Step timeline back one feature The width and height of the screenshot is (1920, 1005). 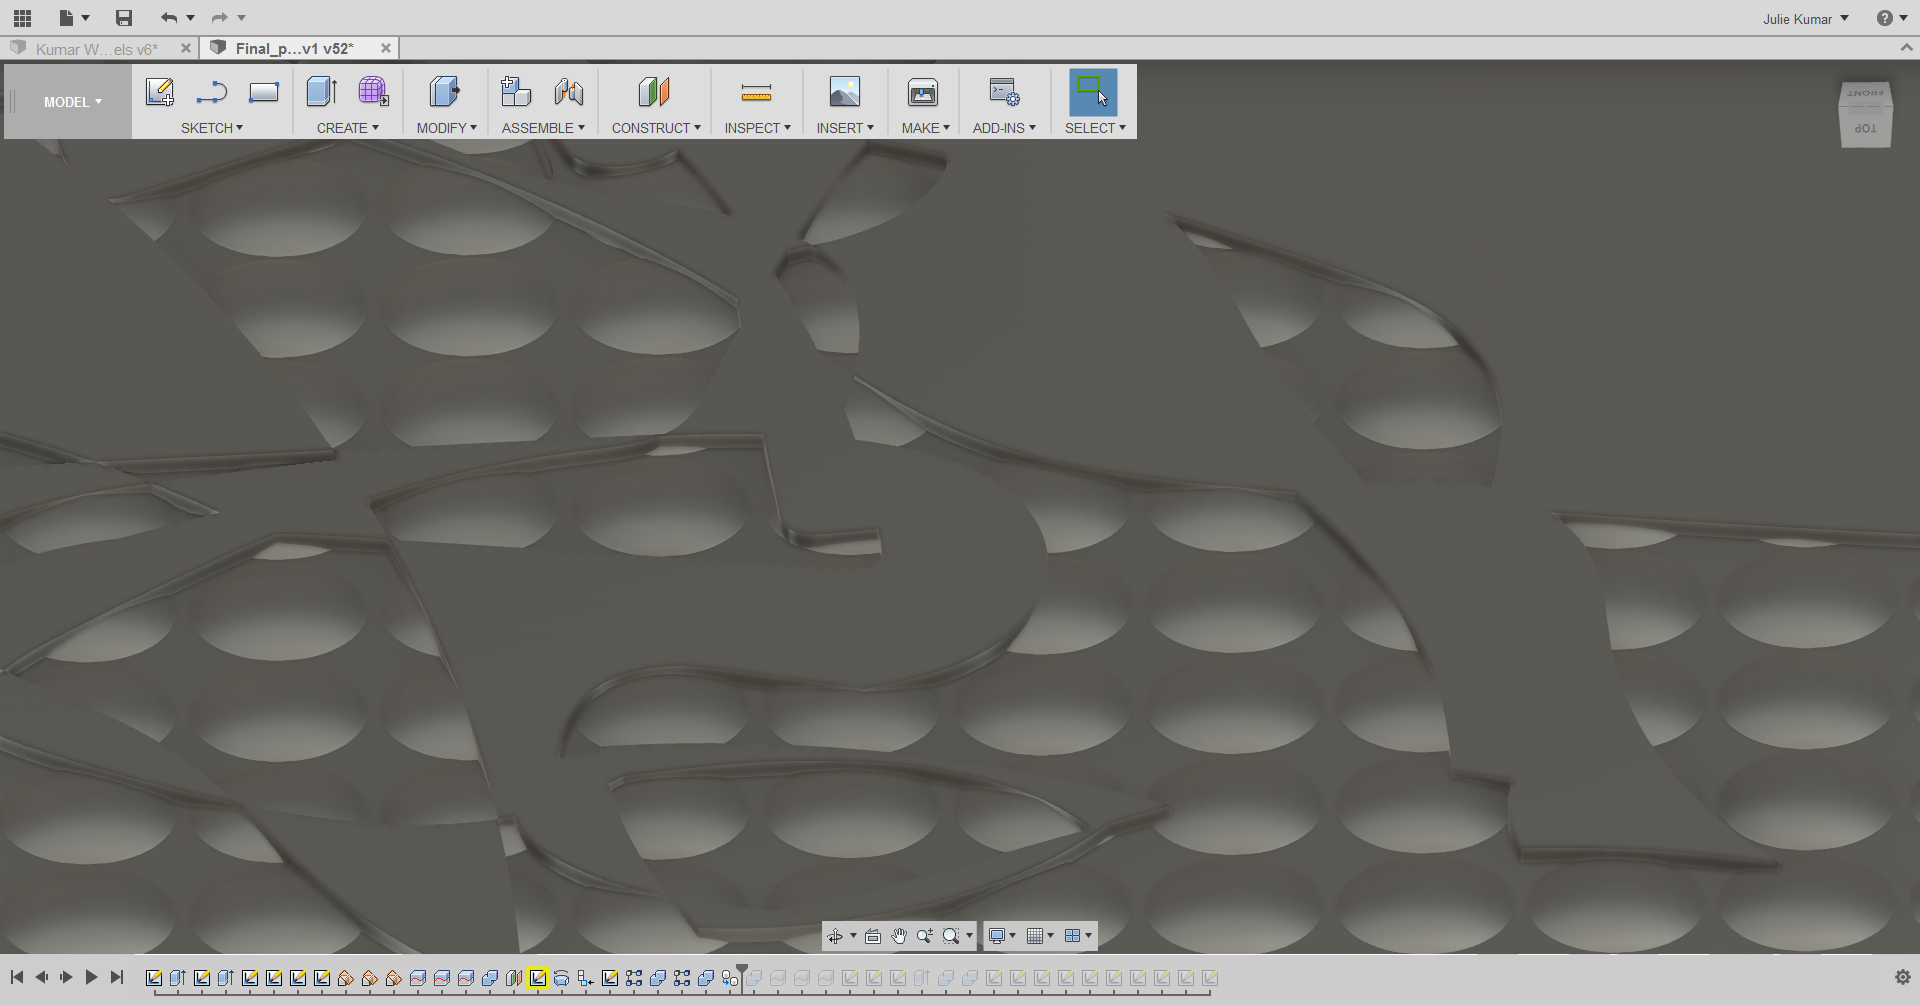click(x=41, y=977)
